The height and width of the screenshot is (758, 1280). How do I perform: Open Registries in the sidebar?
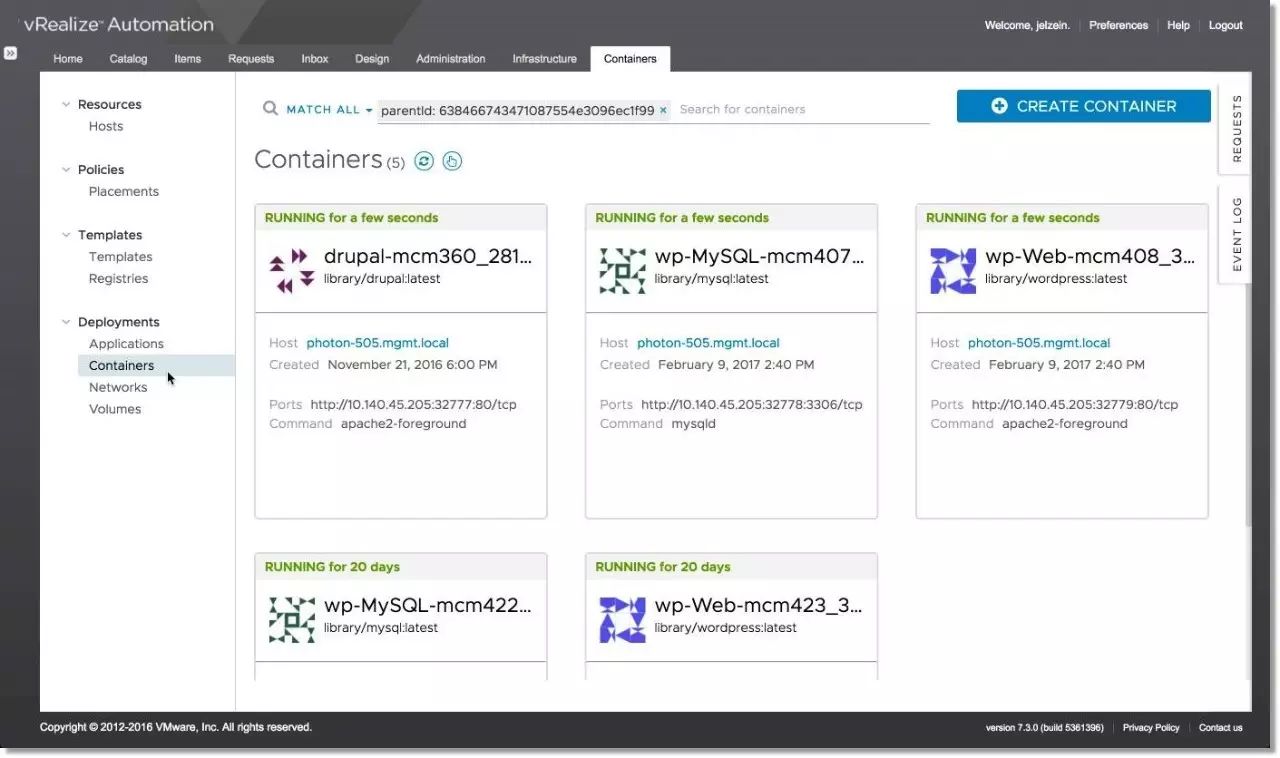tap(118, 279)
